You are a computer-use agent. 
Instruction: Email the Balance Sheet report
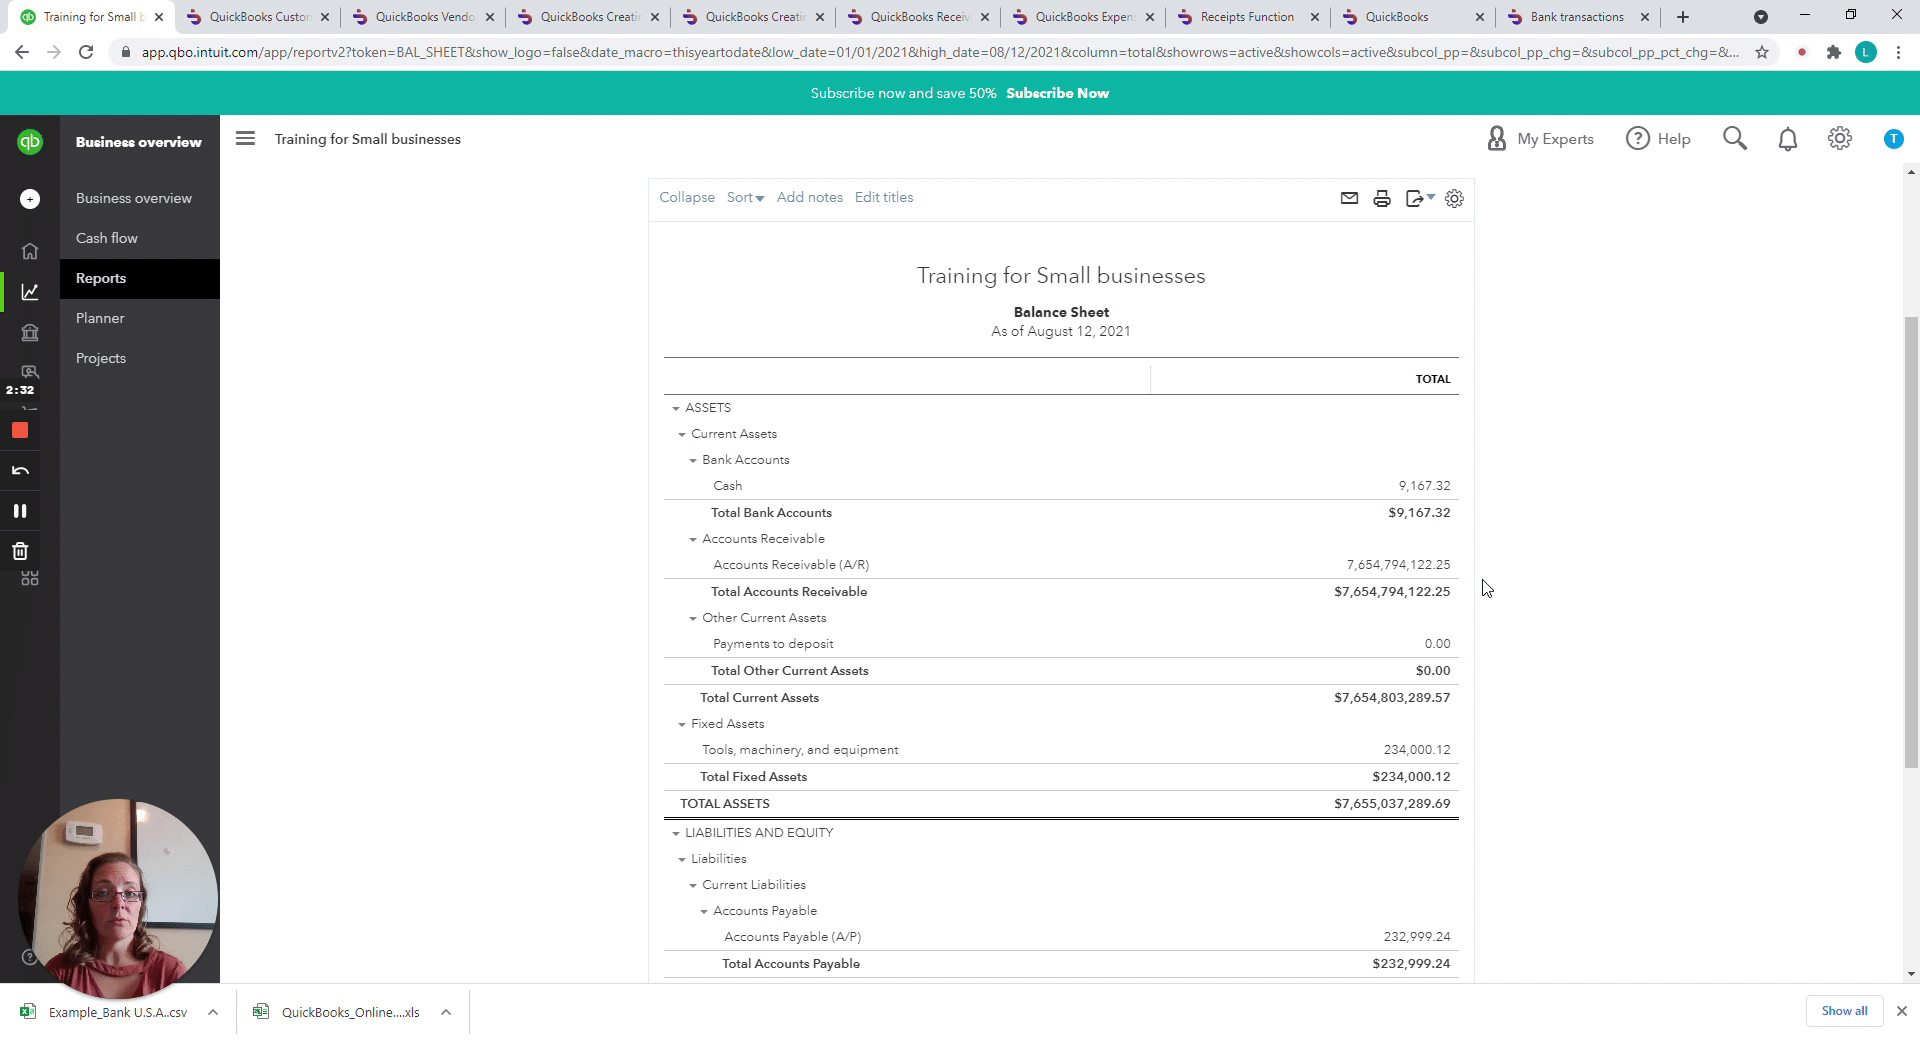coord(1349,198)
